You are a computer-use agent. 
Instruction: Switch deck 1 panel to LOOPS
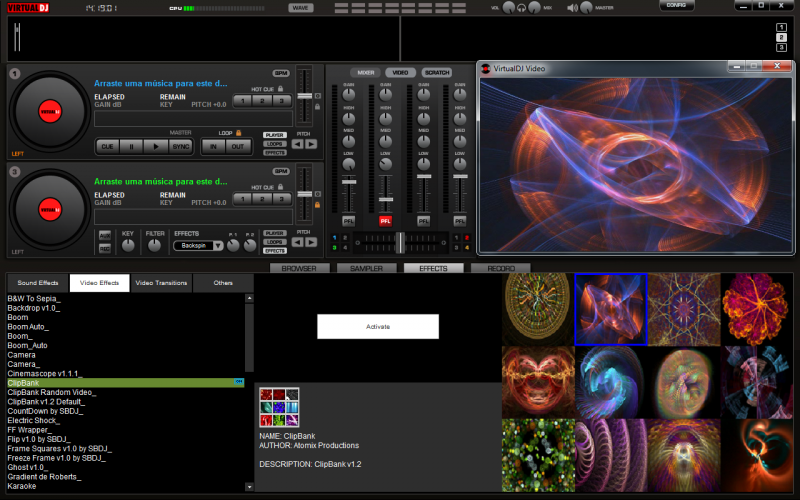(274, 144)
